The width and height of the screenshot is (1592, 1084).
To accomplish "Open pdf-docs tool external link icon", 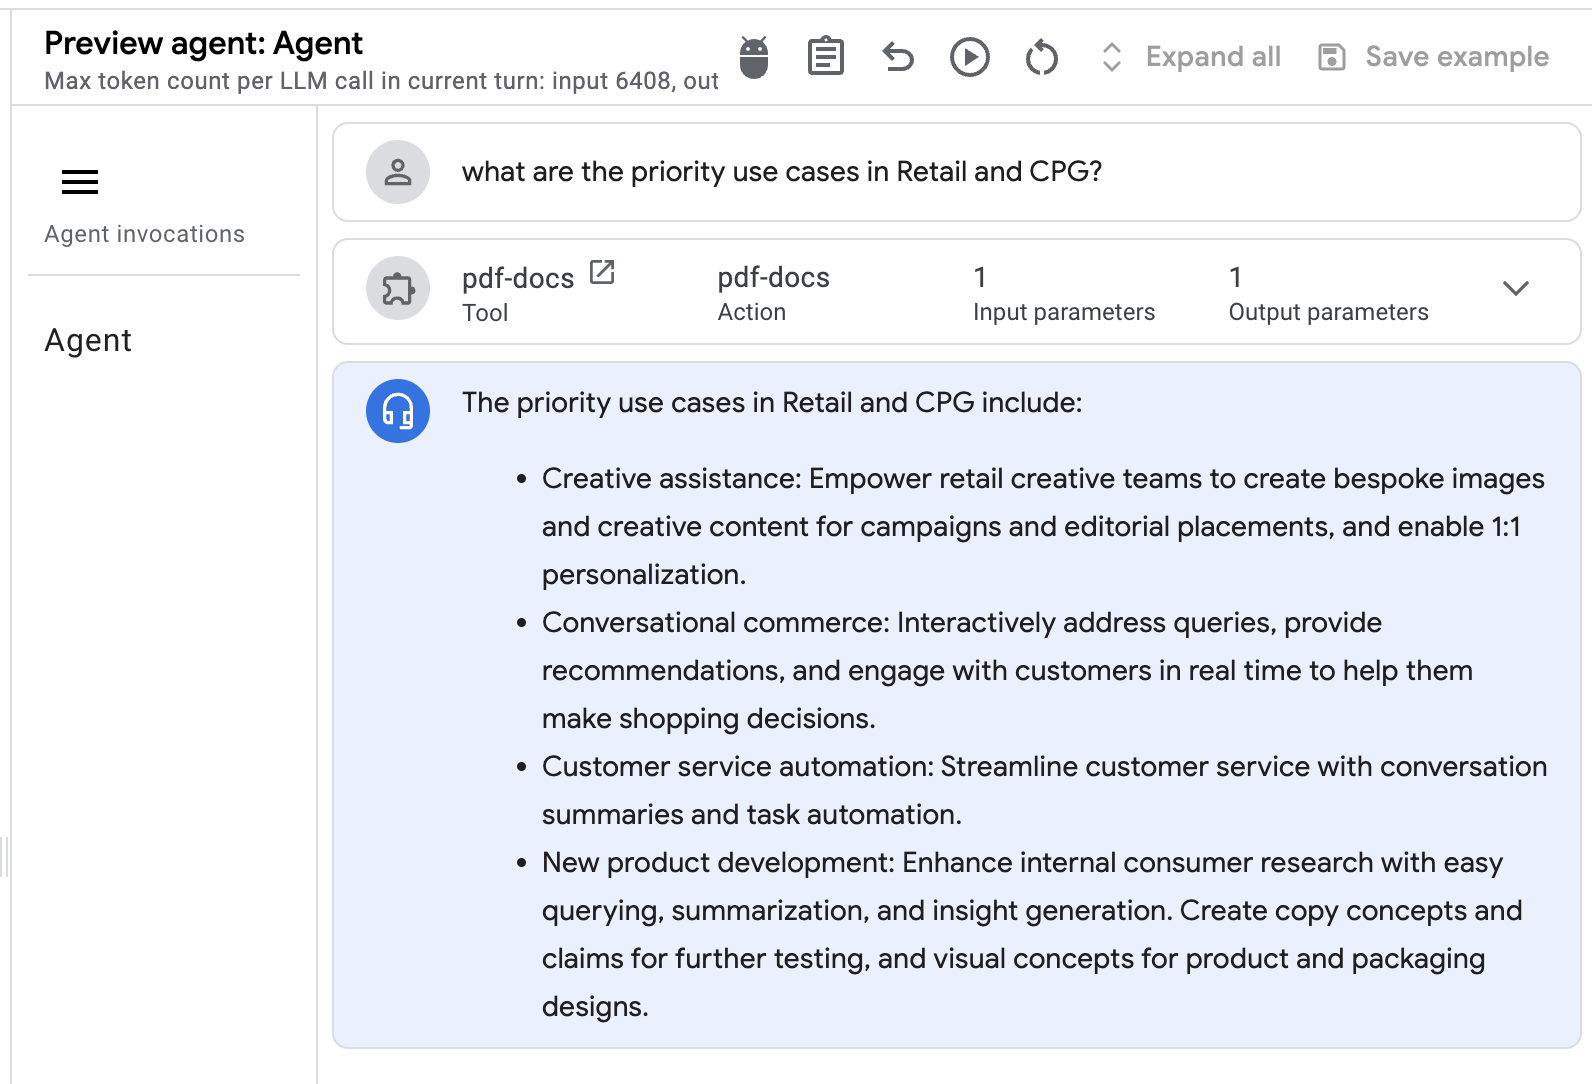I will point(602,272).
